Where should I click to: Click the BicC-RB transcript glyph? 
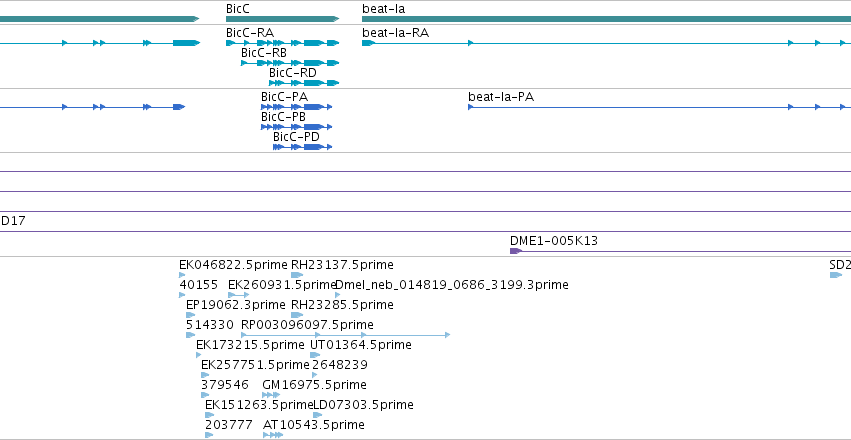point(290,63)
